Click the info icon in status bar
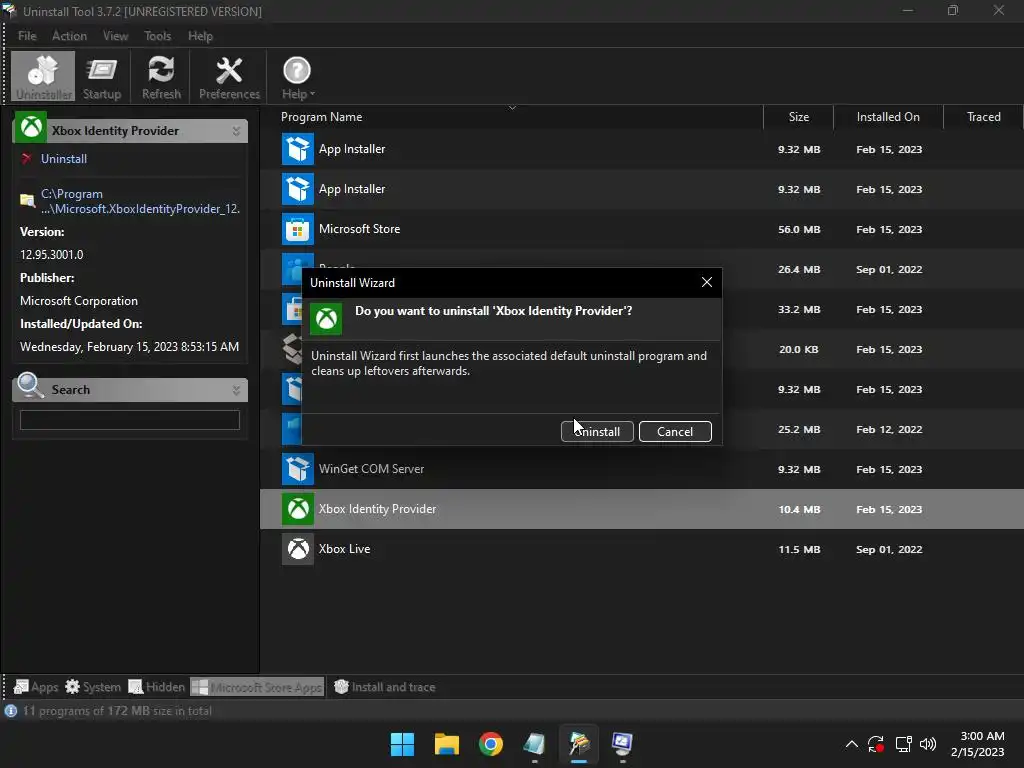 (x=10, y=711)
